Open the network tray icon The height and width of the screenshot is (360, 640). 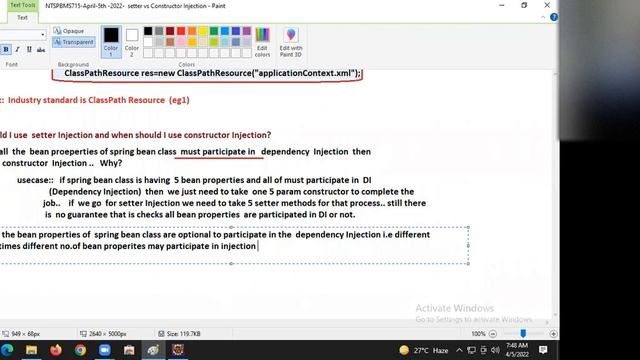pos(471,350)
